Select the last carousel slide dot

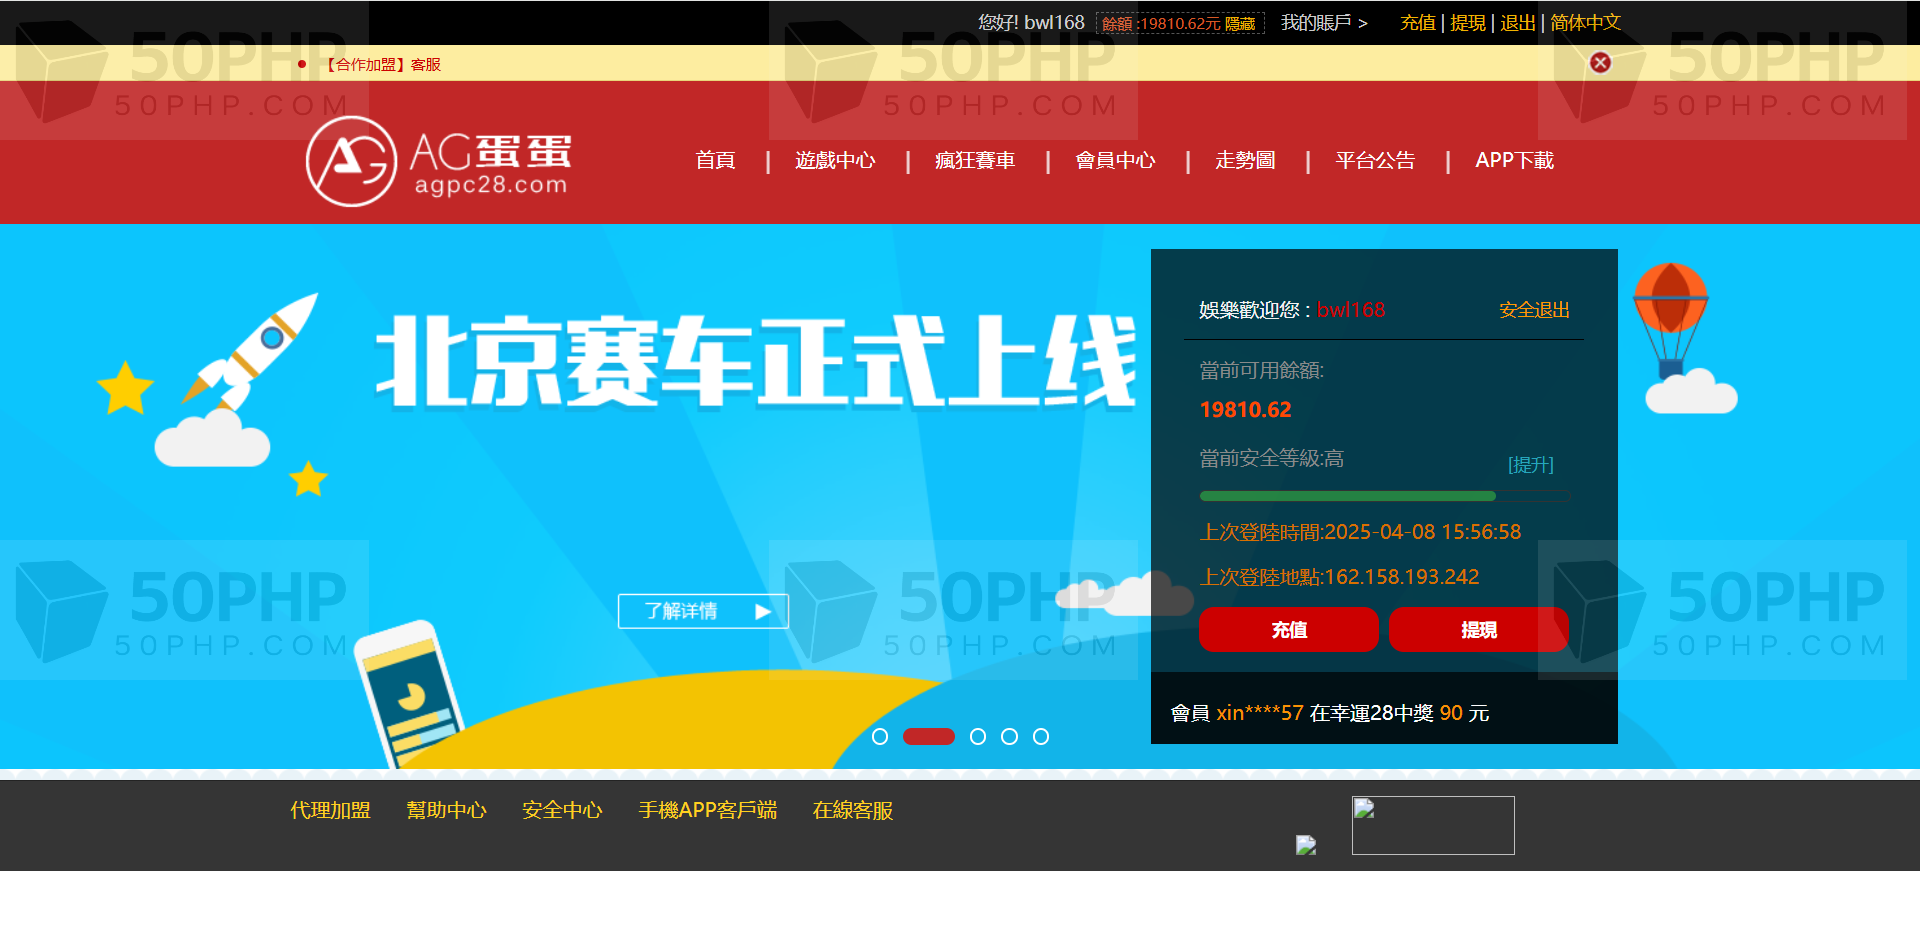pyautogui.click(x=1041, y=737)
